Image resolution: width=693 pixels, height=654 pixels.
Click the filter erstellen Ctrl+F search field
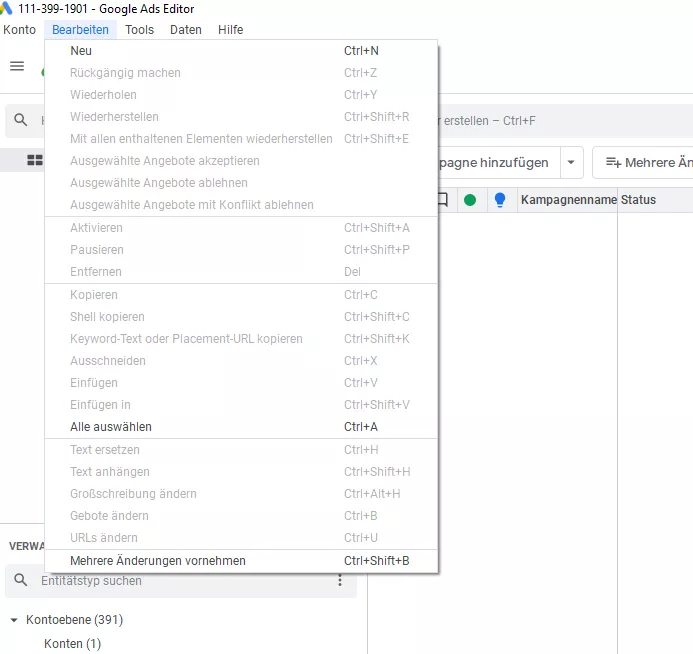pyautogui.click(x=566, y=121)
